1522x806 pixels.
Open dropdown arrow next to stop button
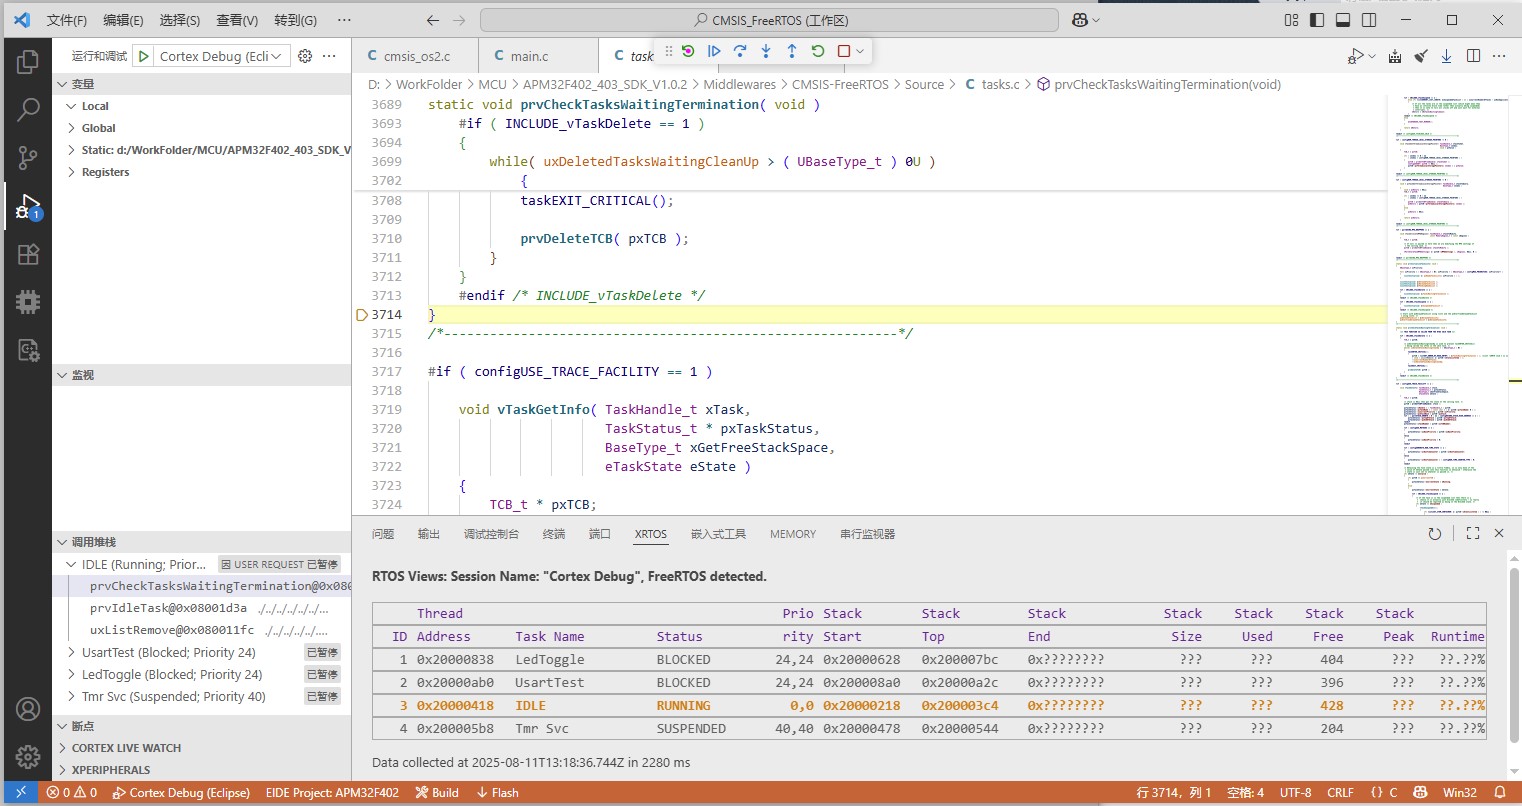click(x=860, y=51)
